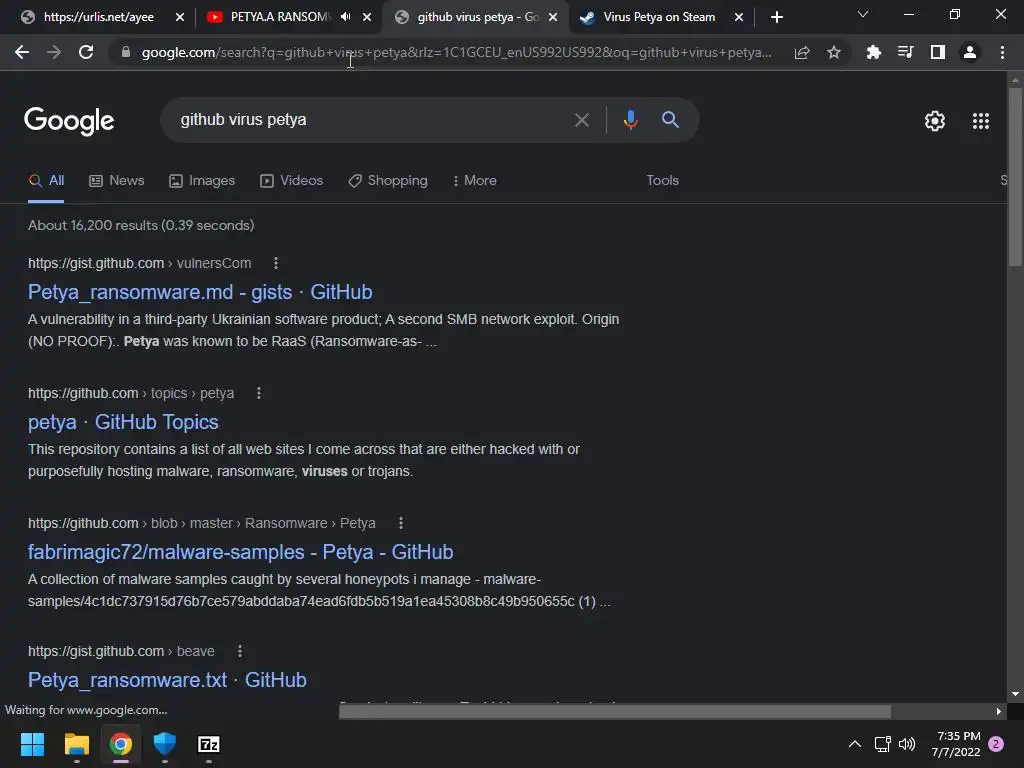Open the tab search dropdown arrow
Viewport: 1024px width, 768px height.
[x=863, y=14]
